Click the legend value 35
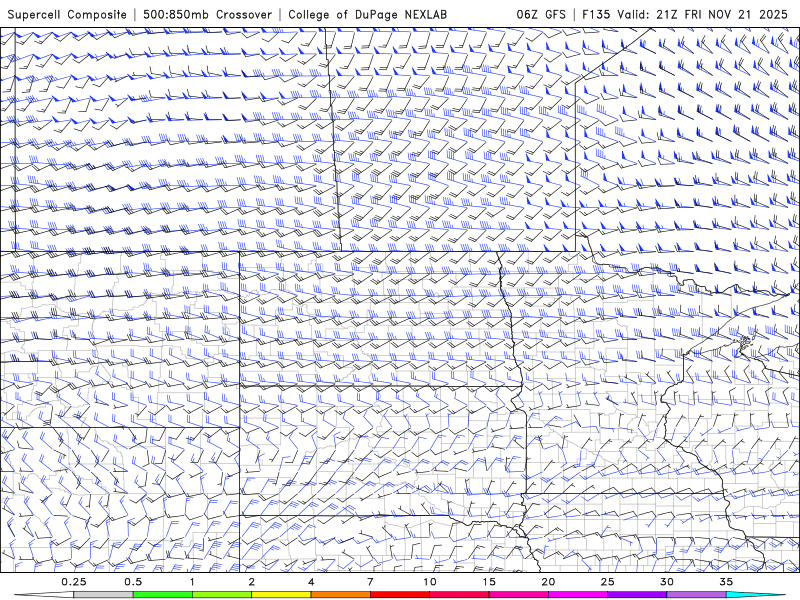This screenshot has height=600, width=800. click(726, 582)
